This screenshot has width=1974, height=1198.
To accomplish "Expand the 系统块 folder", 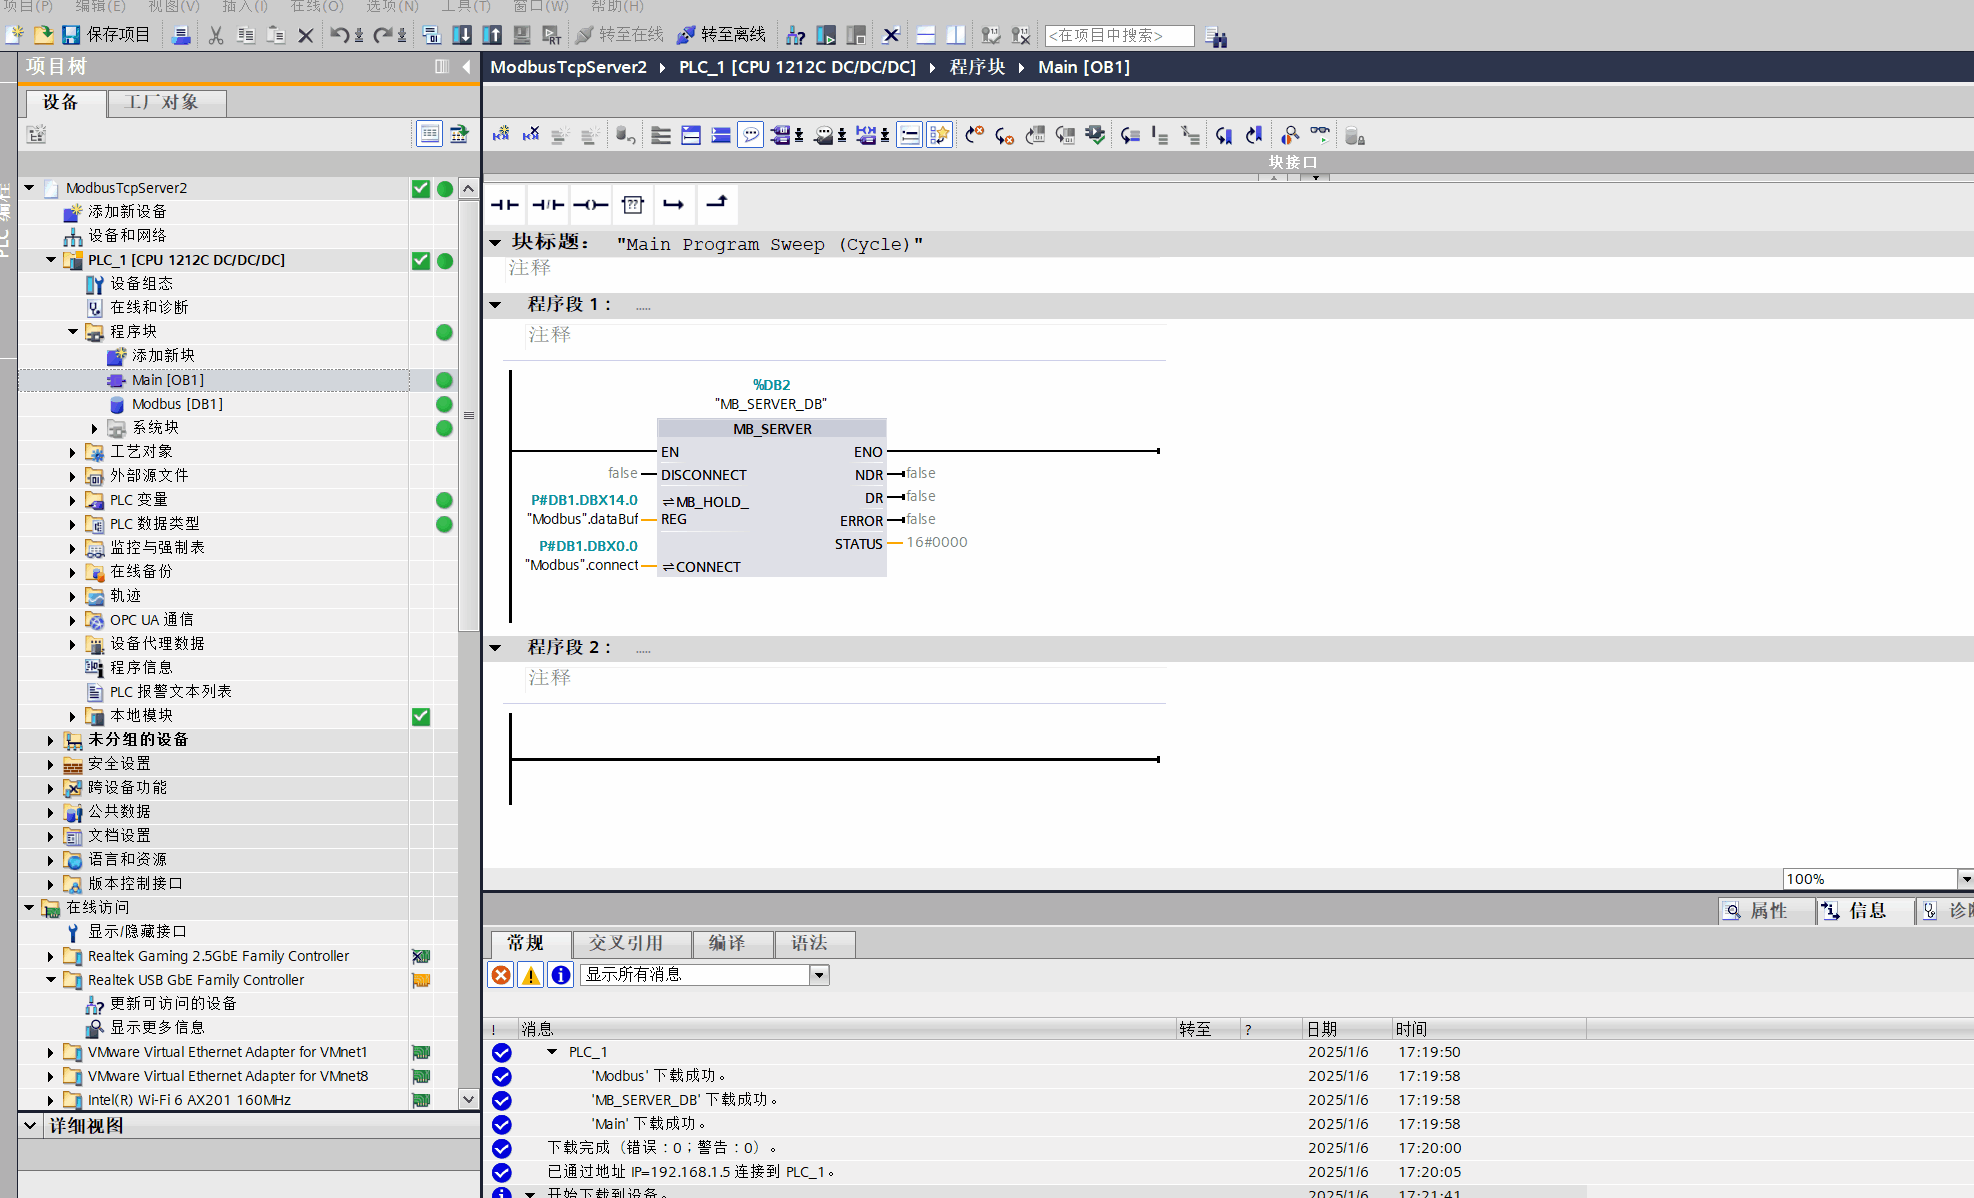I will (x=95, y=428).
